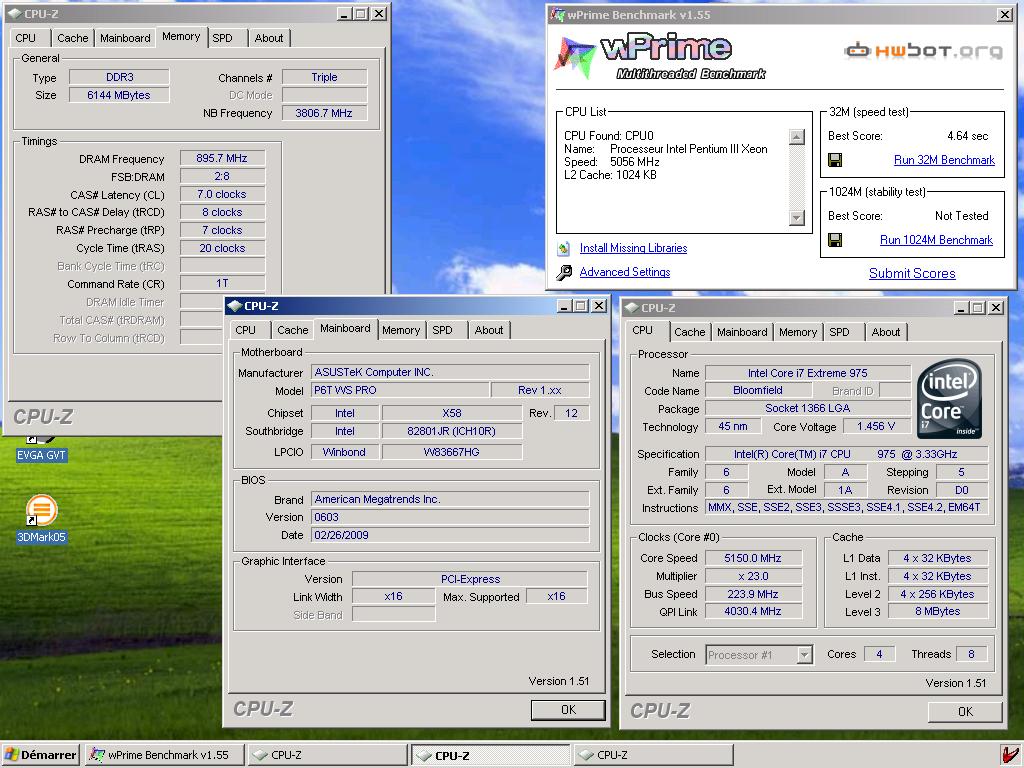Switch to Mainboard tab in Memory CPU-Z window
The image size is (1024, 768).
pyautogui.click(x=125, y=38)
